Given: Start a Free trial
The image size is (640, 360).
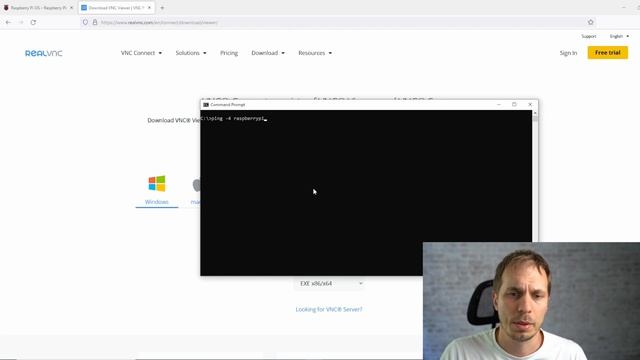Looking at the screenshot, I should (x=608, y=53).
